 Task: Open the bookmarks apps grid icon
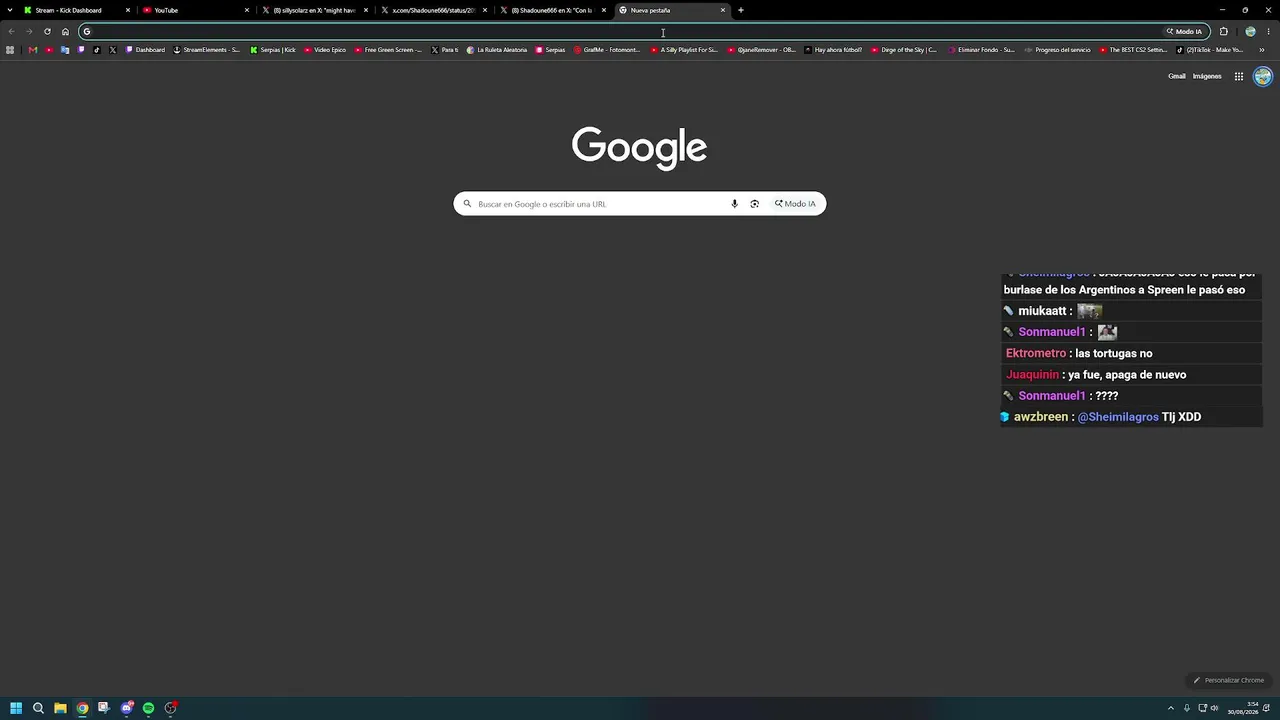pyautogui.click(x=10, y=50)
